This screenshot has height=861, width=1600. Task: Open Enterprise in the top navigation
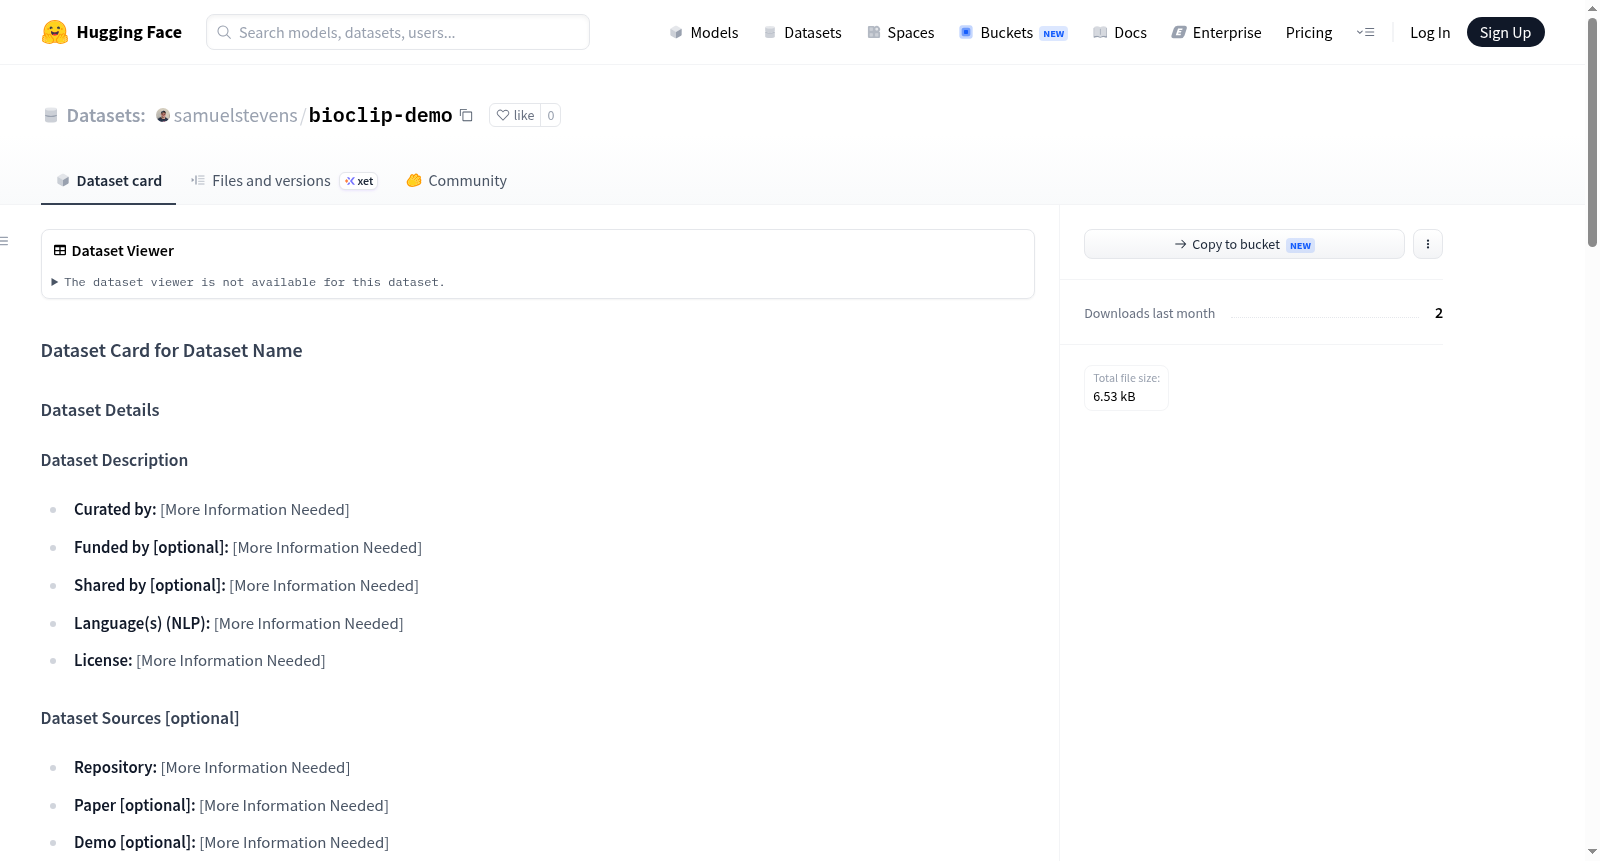1216,32
